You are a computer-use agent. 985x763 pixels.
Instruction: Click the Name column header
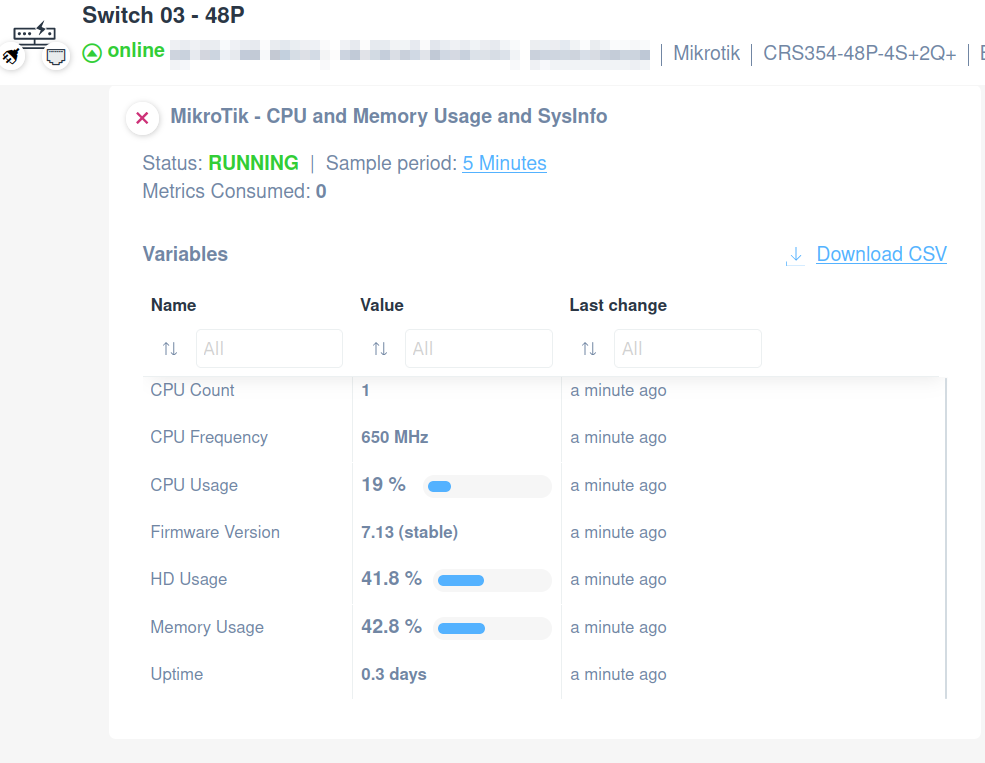pos(173,305)
